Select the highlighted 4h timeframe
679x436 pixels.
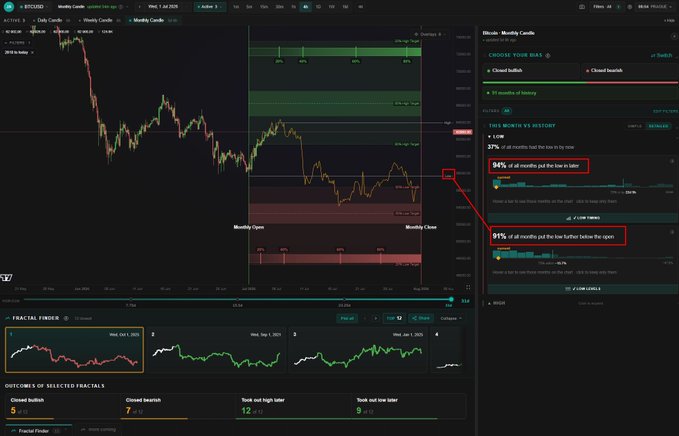pos(305,7)
